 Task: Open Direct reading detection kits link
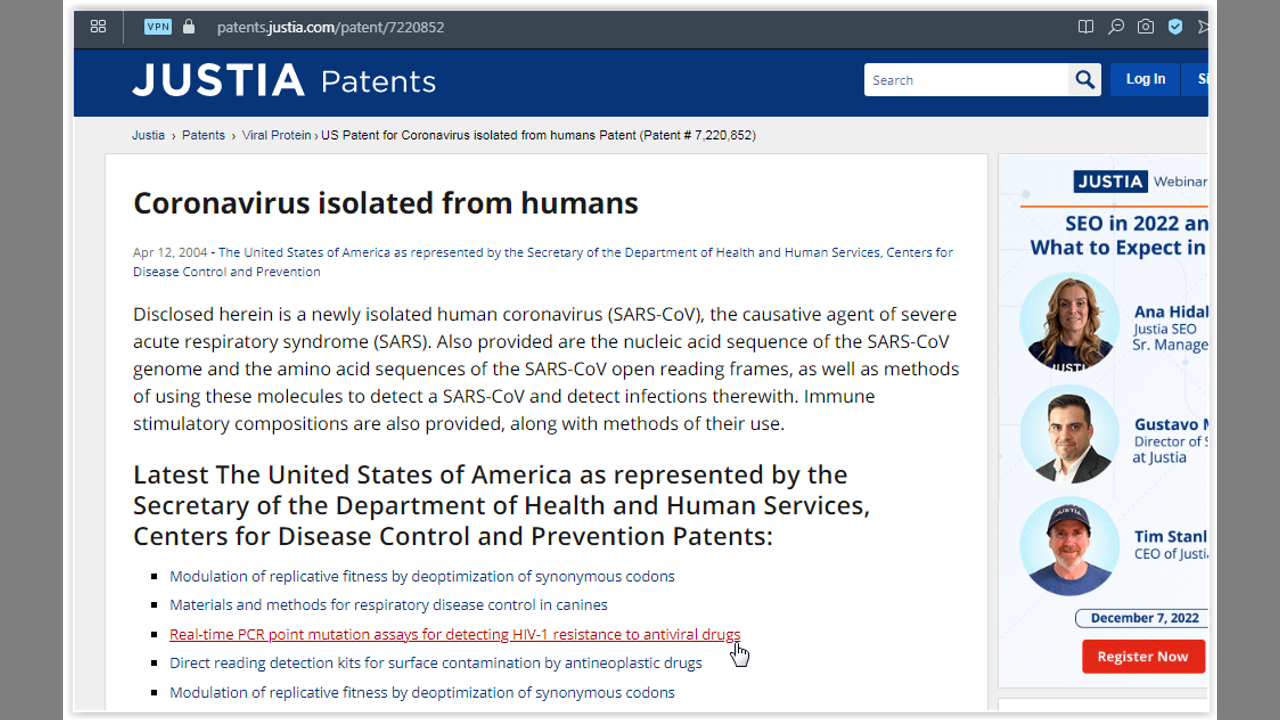(435, 663)
